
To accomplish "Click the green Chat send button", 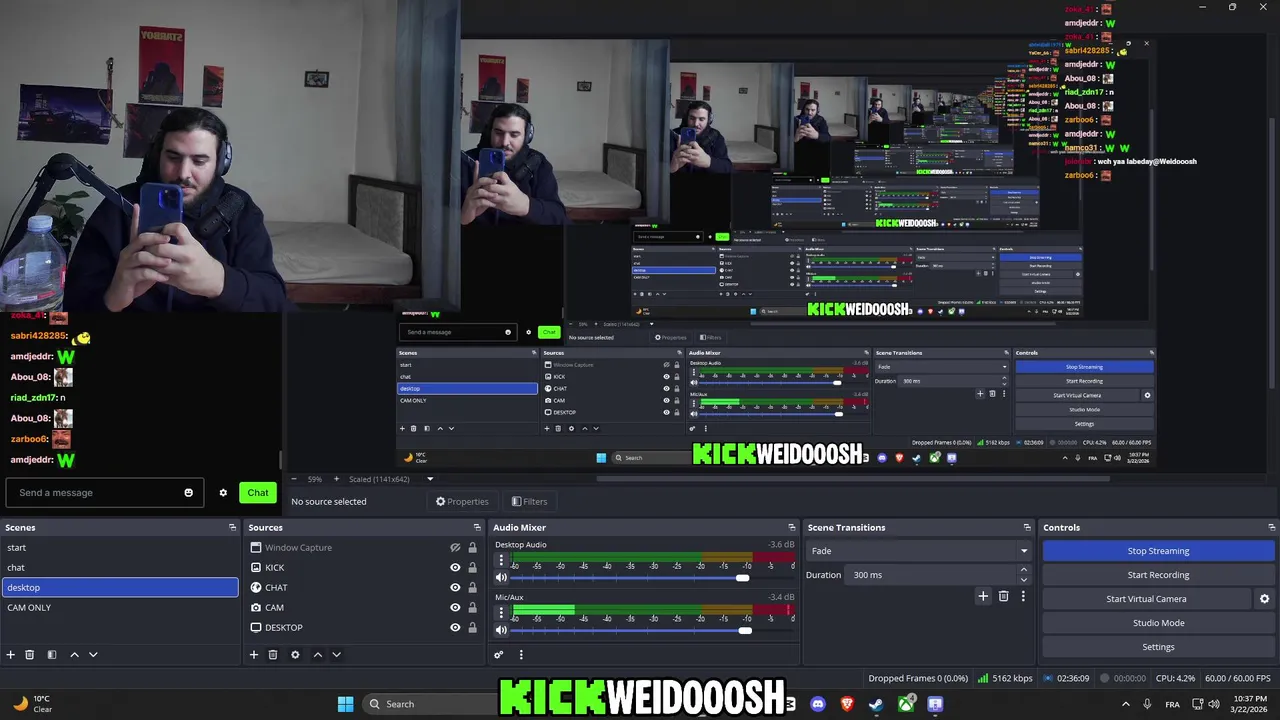I will tap(258, 492).
